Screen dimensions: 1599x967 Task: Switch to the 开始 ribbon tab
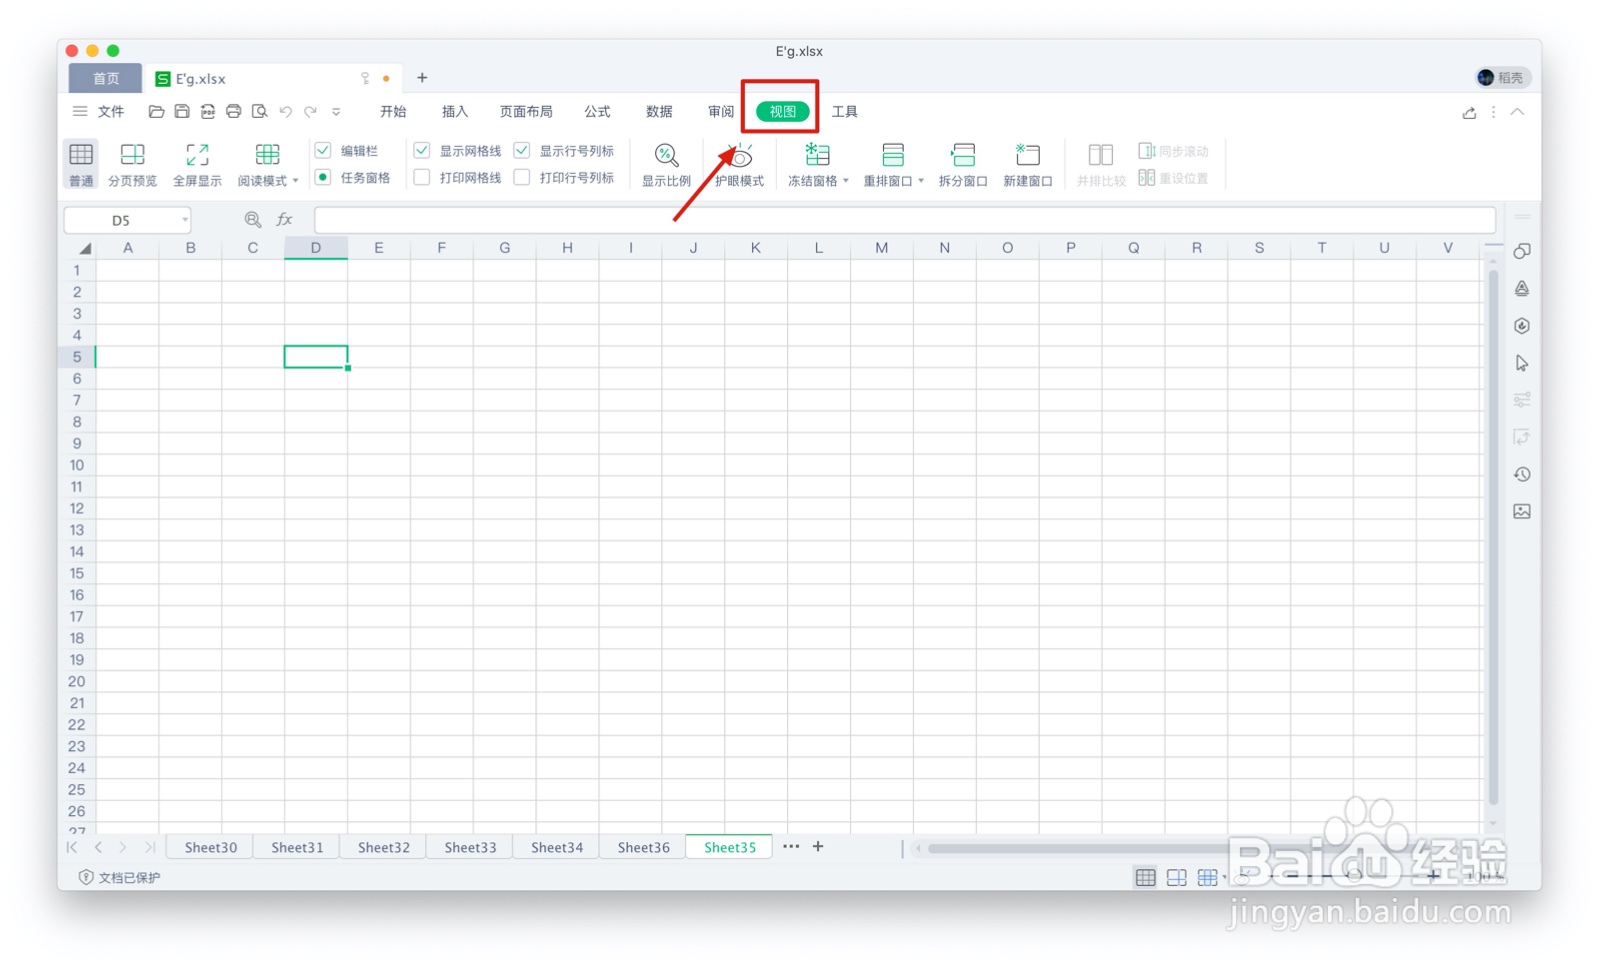coord(393,112)
